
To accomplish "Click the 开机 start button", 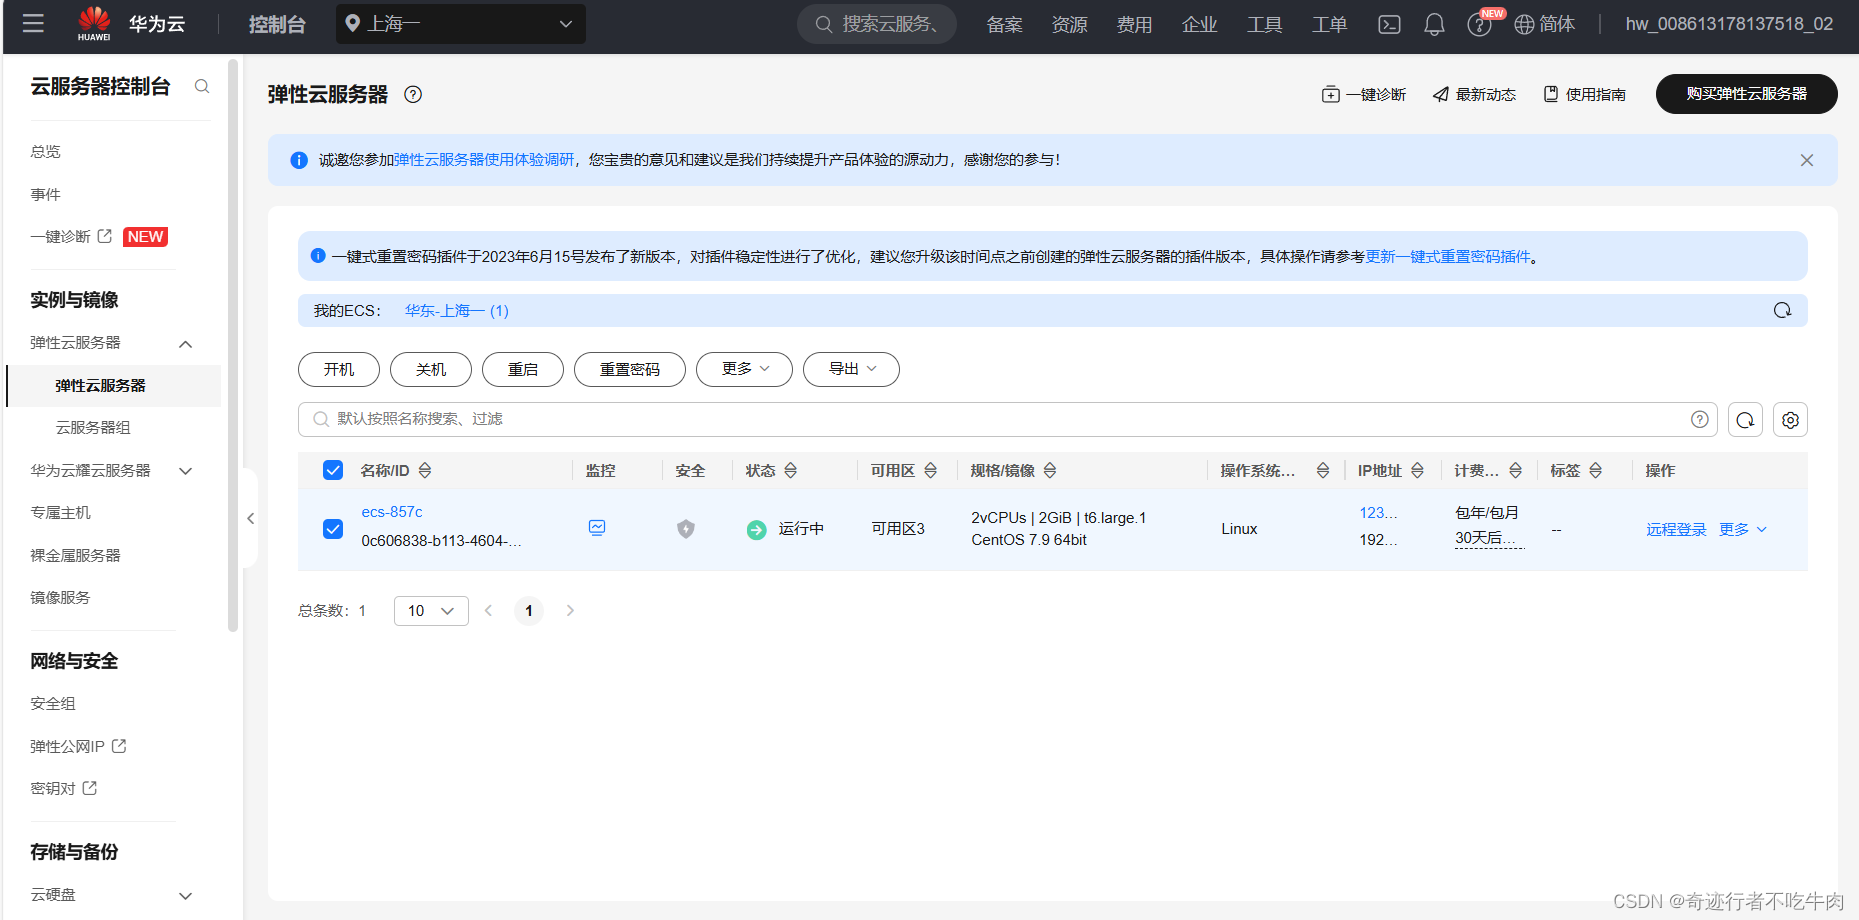I will [x=339, y=369].
